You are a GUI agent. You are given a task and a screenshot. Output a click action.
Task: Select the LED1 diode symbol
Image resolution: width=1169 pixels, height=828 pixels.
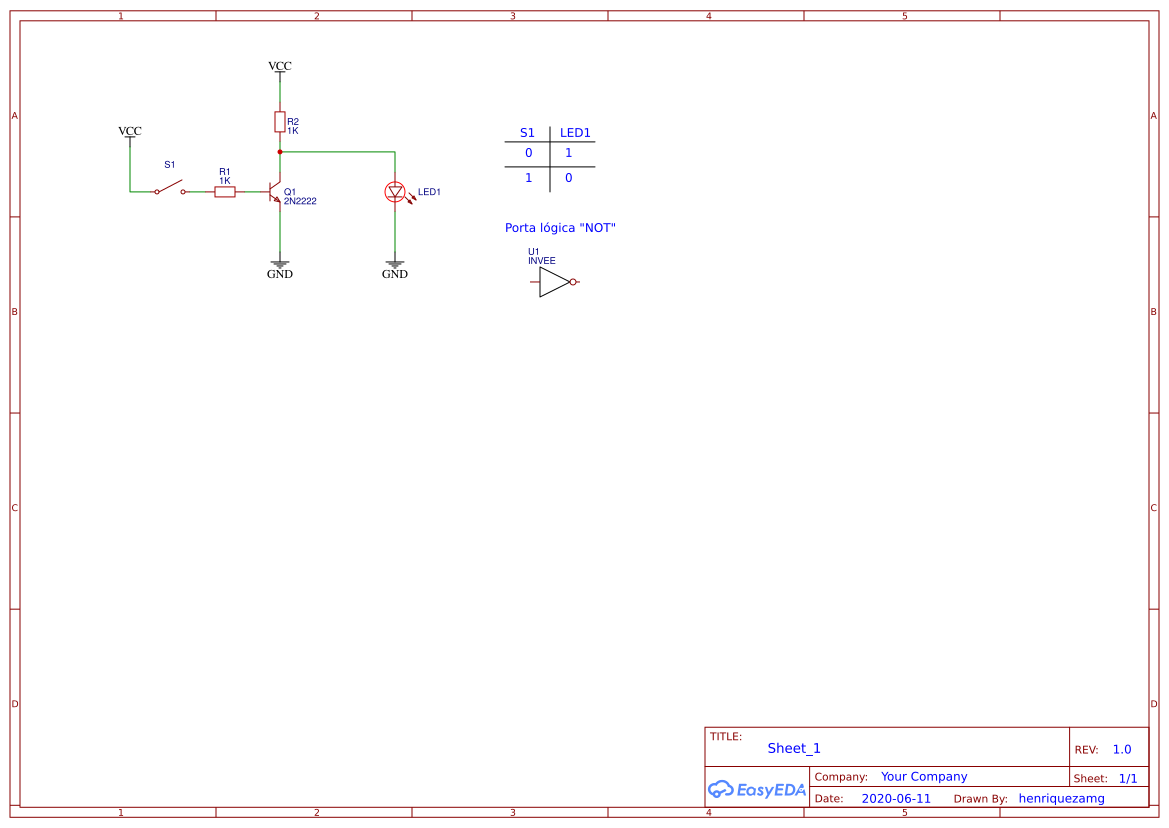click(x=394, y=192)
